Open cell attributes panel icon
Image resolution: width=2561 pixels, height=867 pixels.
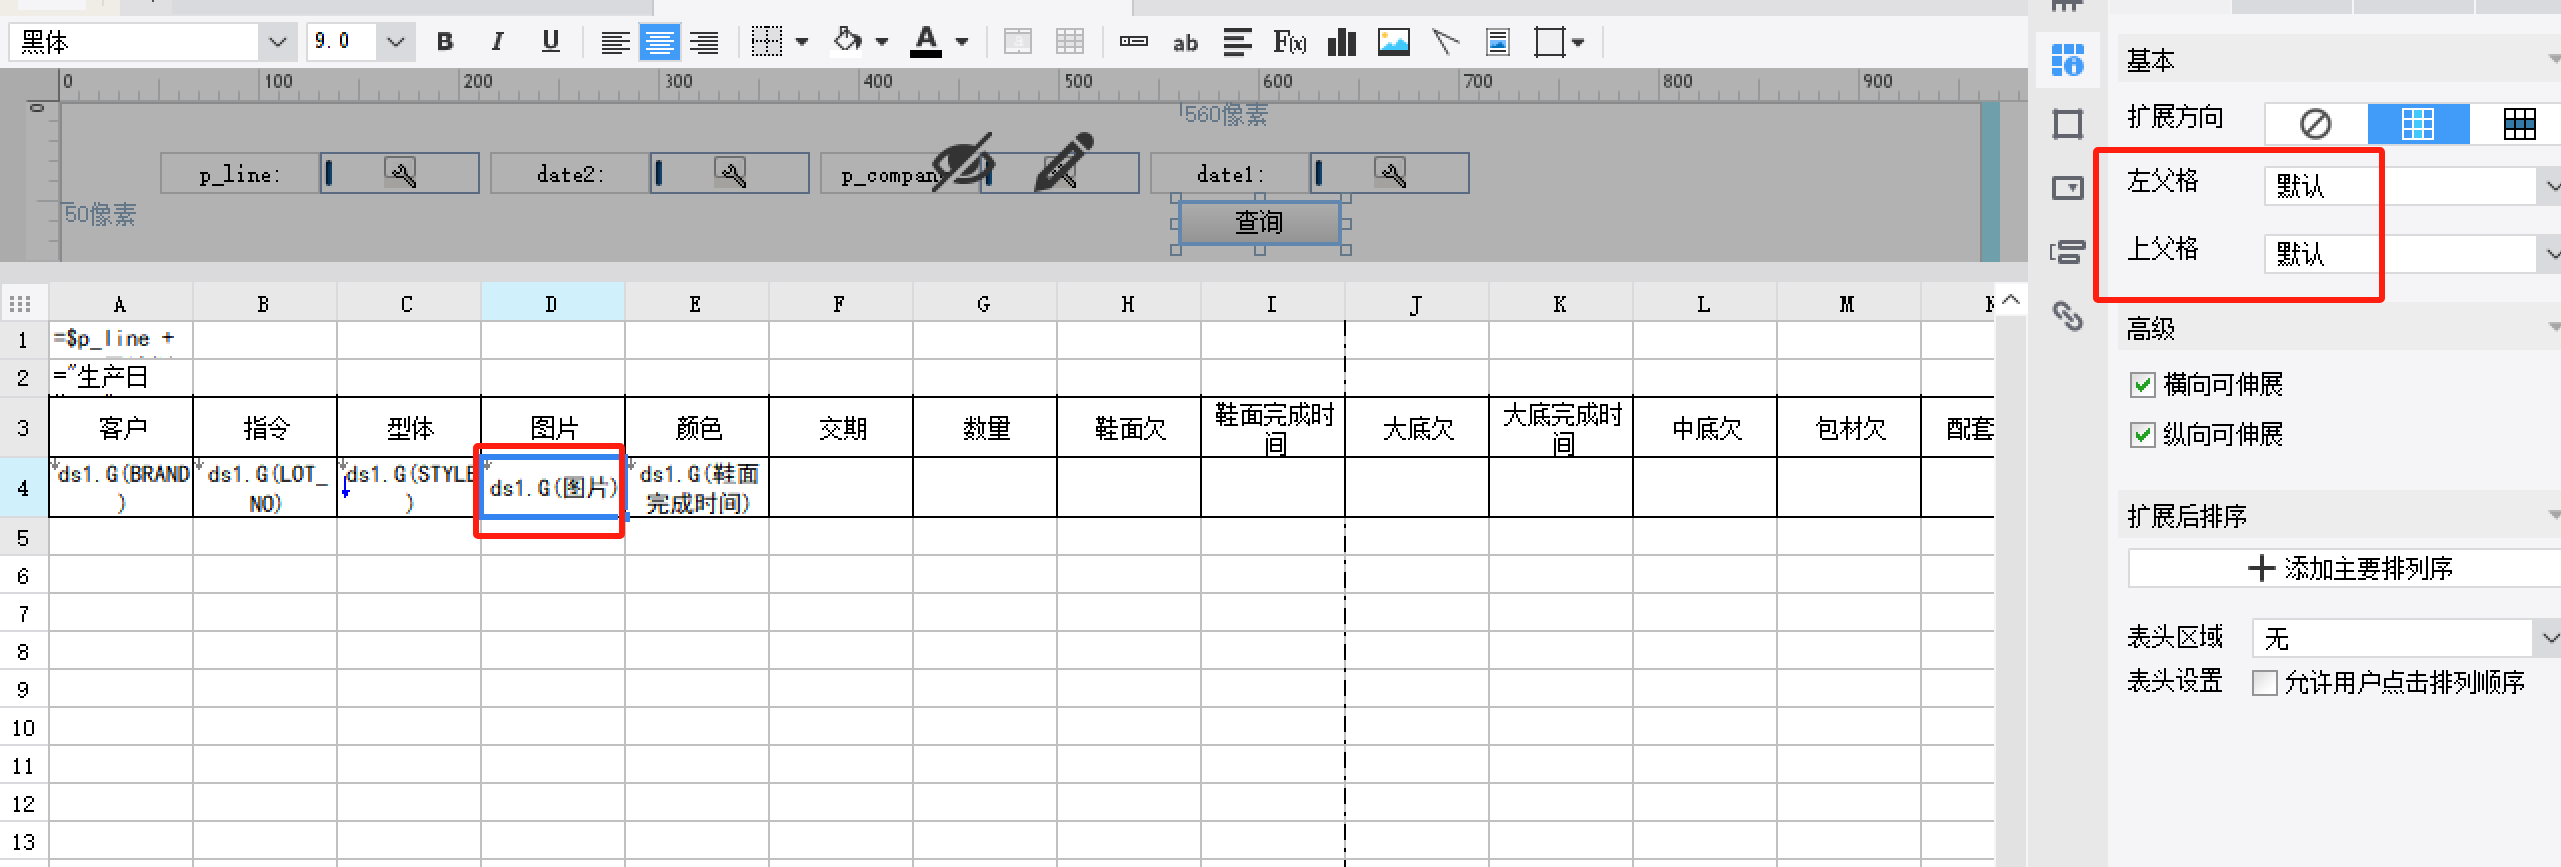point(2067,60)
